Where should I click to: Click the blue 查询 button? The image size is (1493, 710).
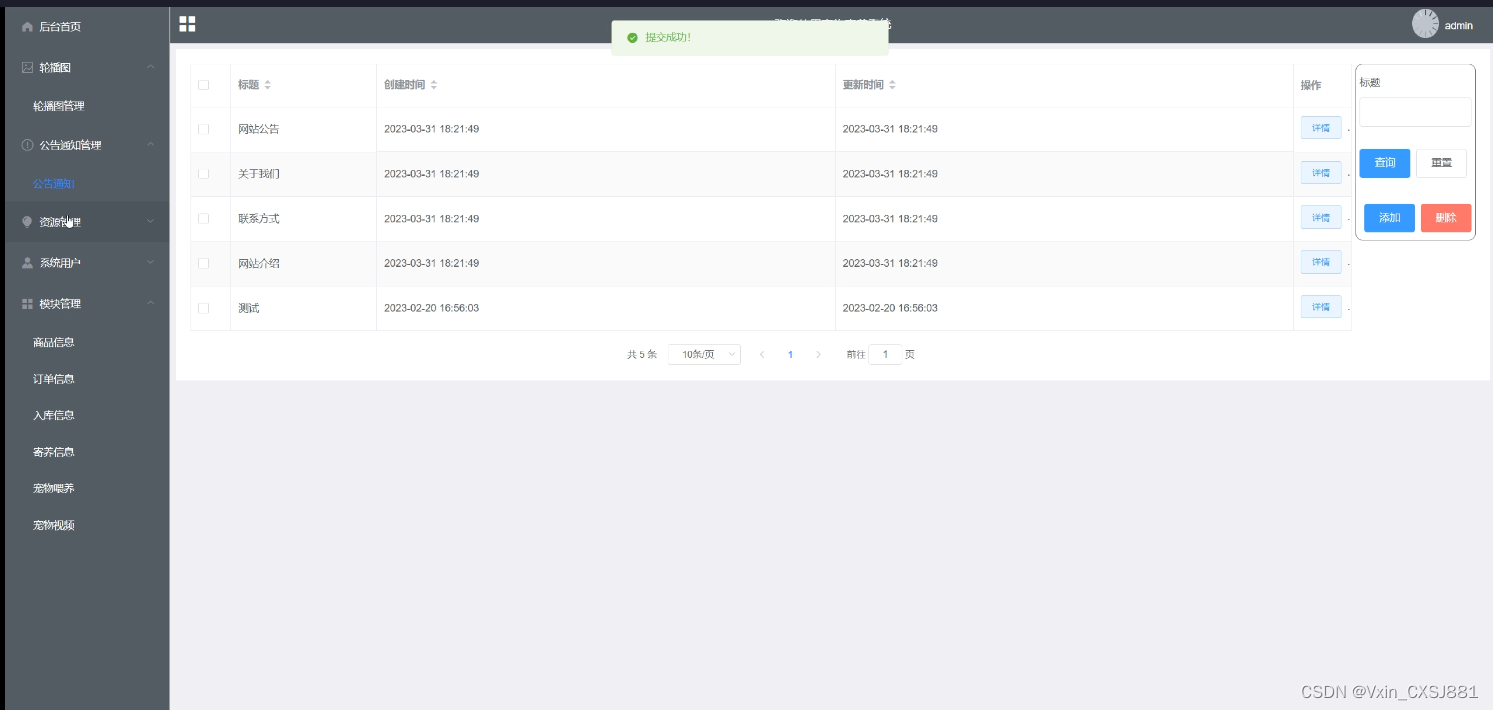pos(1385,163)
